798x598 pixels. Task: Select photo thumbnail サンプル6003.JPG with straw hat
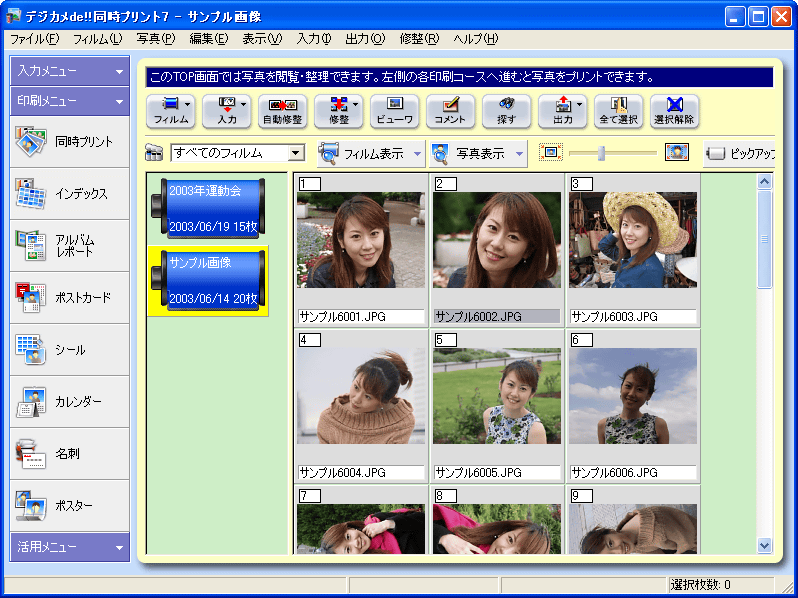point(633,240)
